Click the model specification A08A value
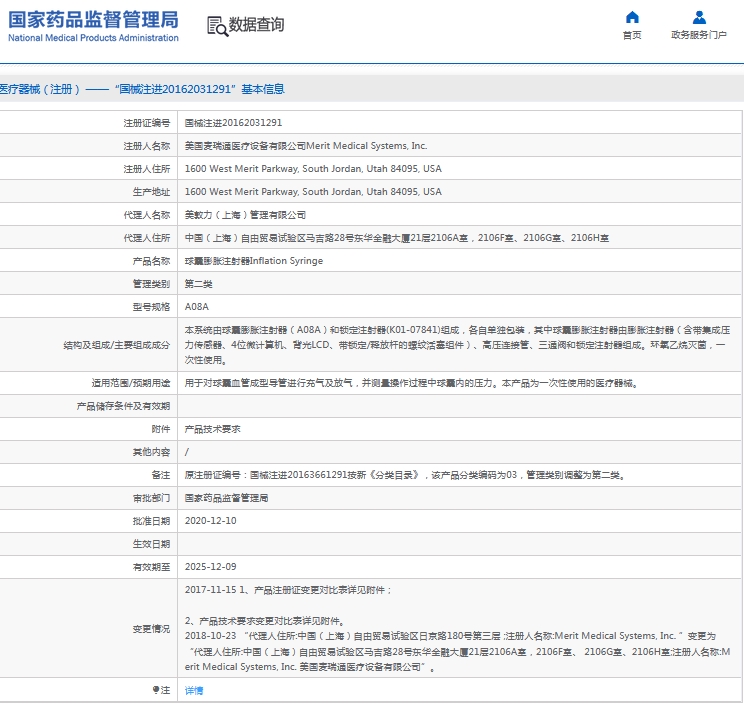The height and width of the screenshot is (708, 744). click(197, 307)
